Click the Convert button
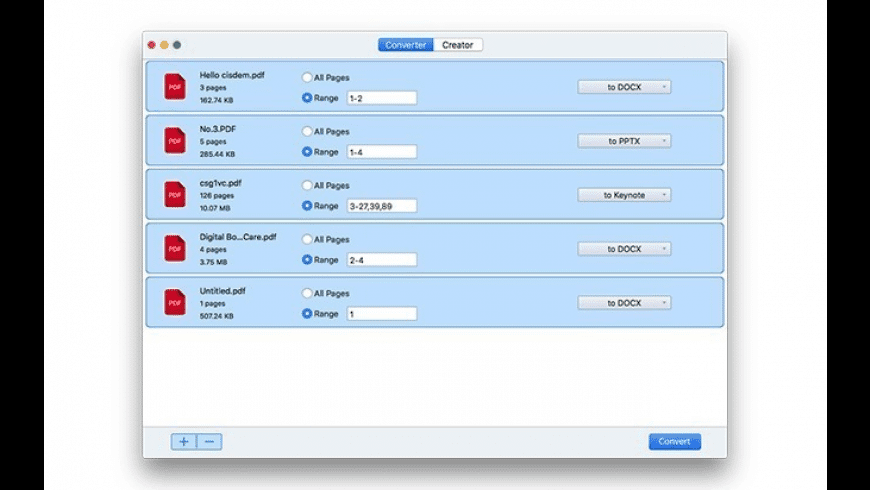The image size is (870, 490). pos(675,442)
